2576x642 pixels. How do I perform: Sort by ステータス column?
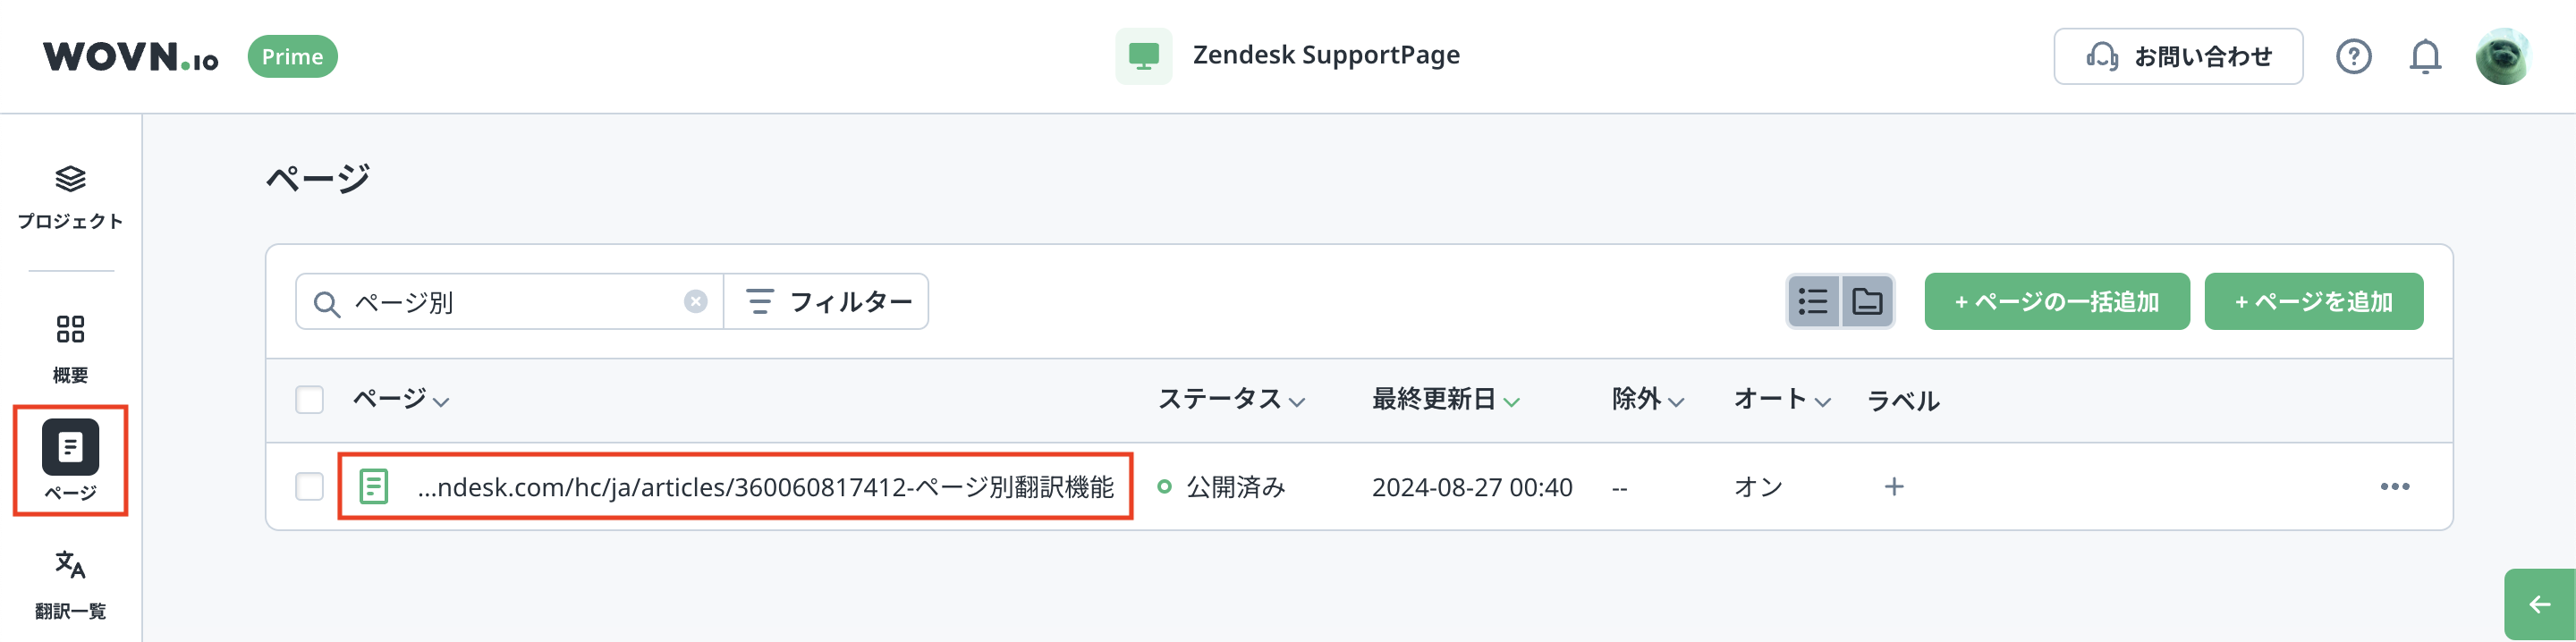point(1231,400)
